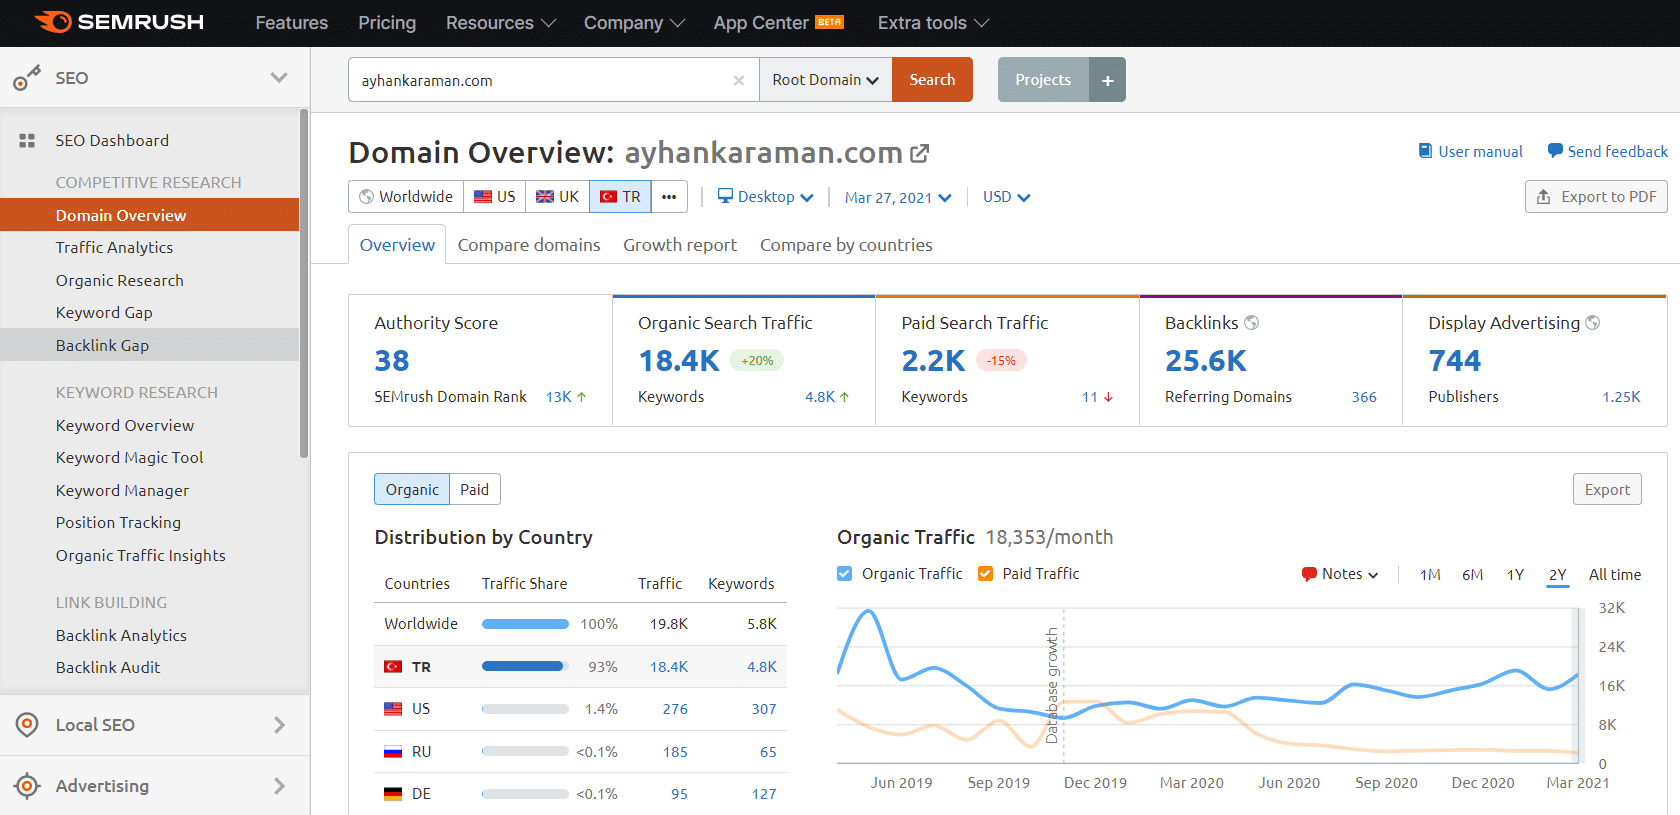Click the TR traffic share bar

click(525, 666)
